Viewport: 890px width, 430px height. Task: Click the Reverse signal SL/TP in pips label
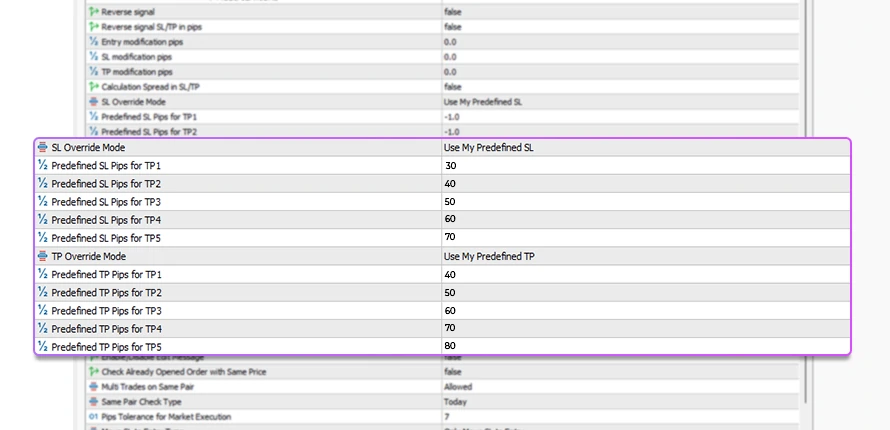coord(151,27)
